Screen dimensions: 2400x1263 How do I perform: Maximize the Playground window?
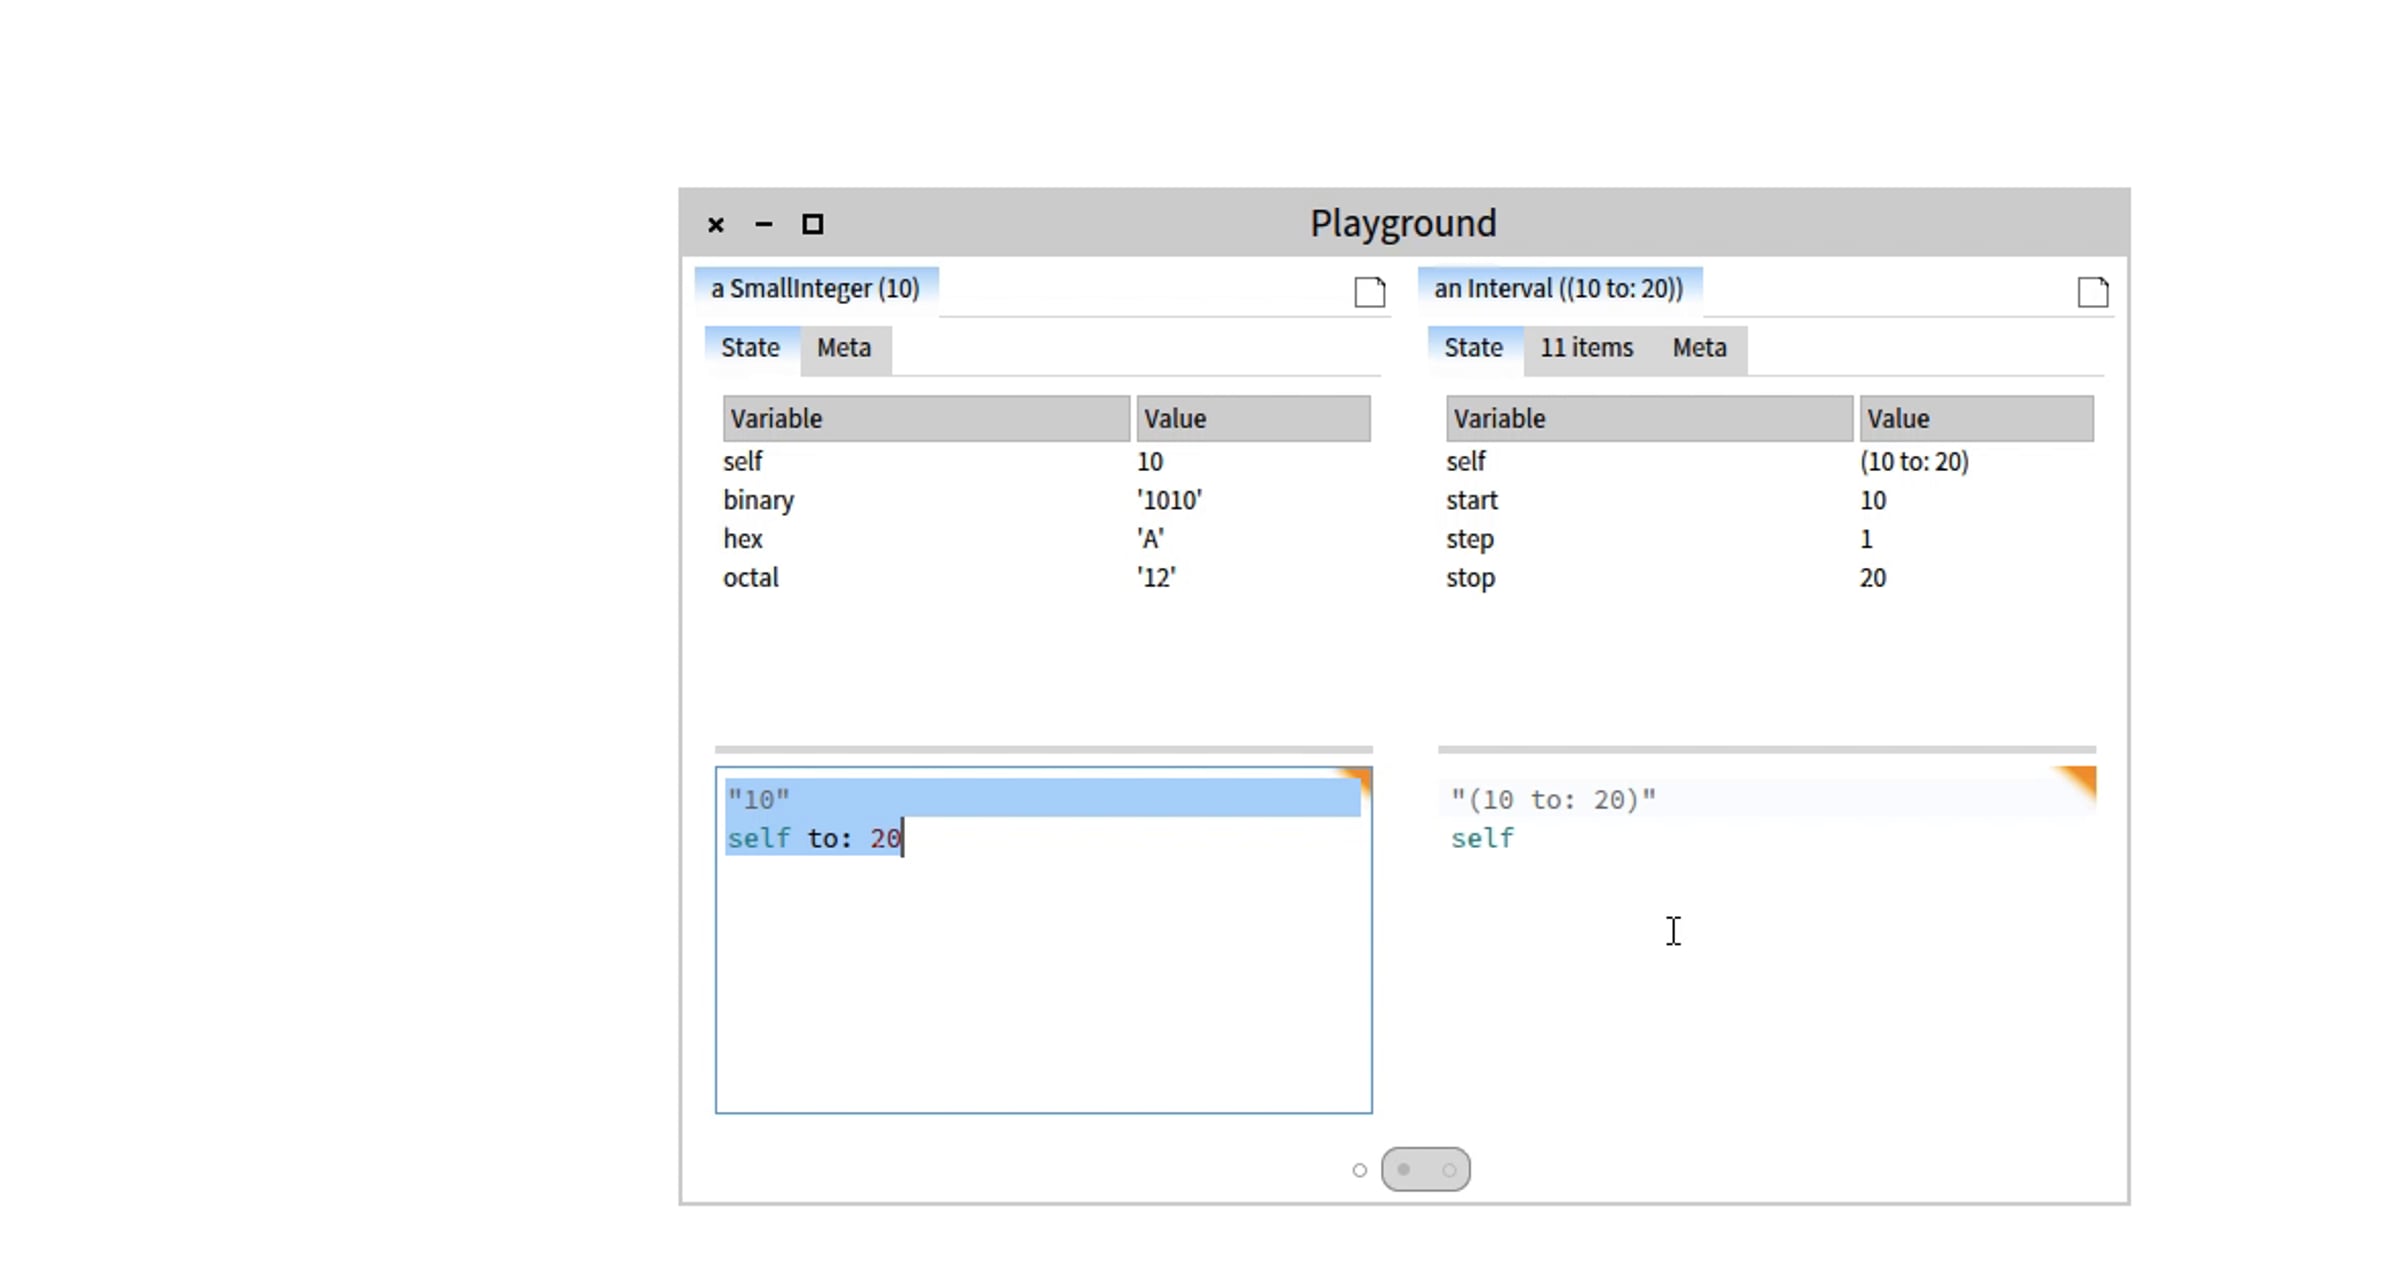coord(813,224)
